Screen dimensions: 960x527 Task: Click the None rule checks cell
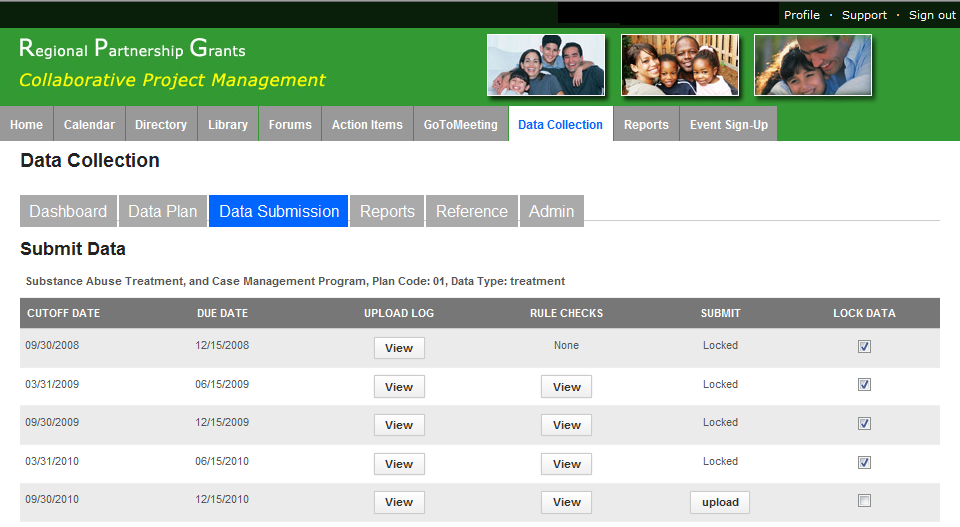[x=566, y=345]
